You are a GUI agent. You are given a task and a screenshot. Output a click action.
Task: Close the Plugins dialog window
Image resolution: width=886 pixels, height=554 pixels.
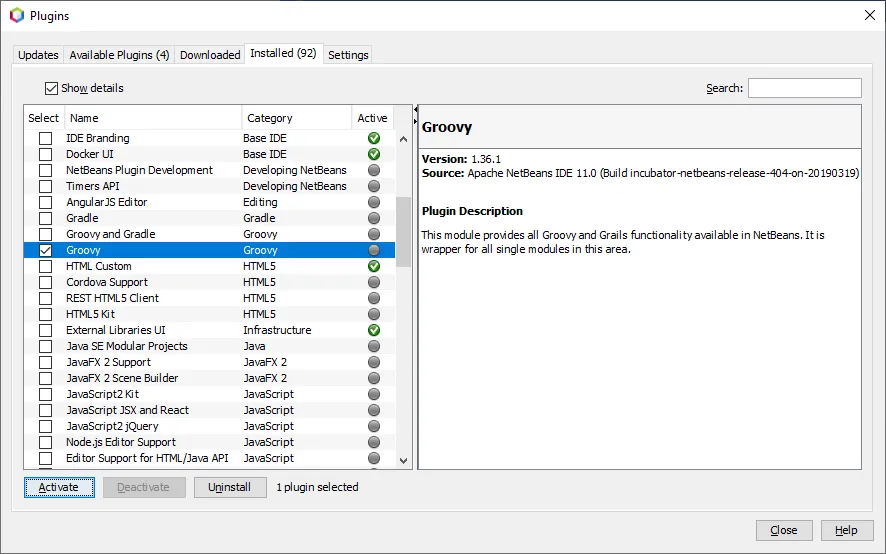tap(870, 15)
